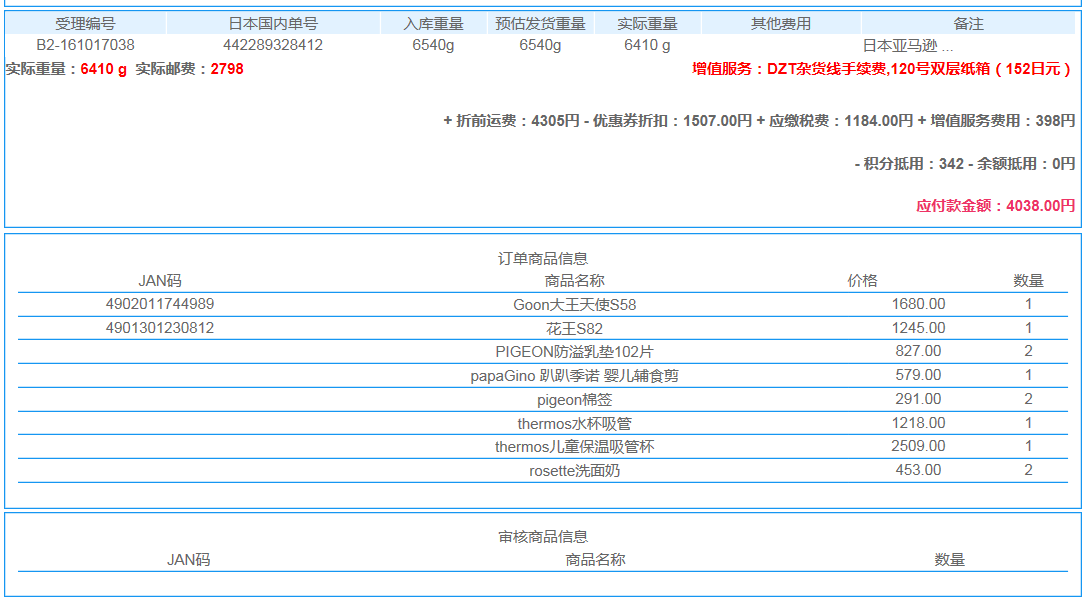
Task: Click the JAN码 header in 订单商品信息
Action: (160, 281)
